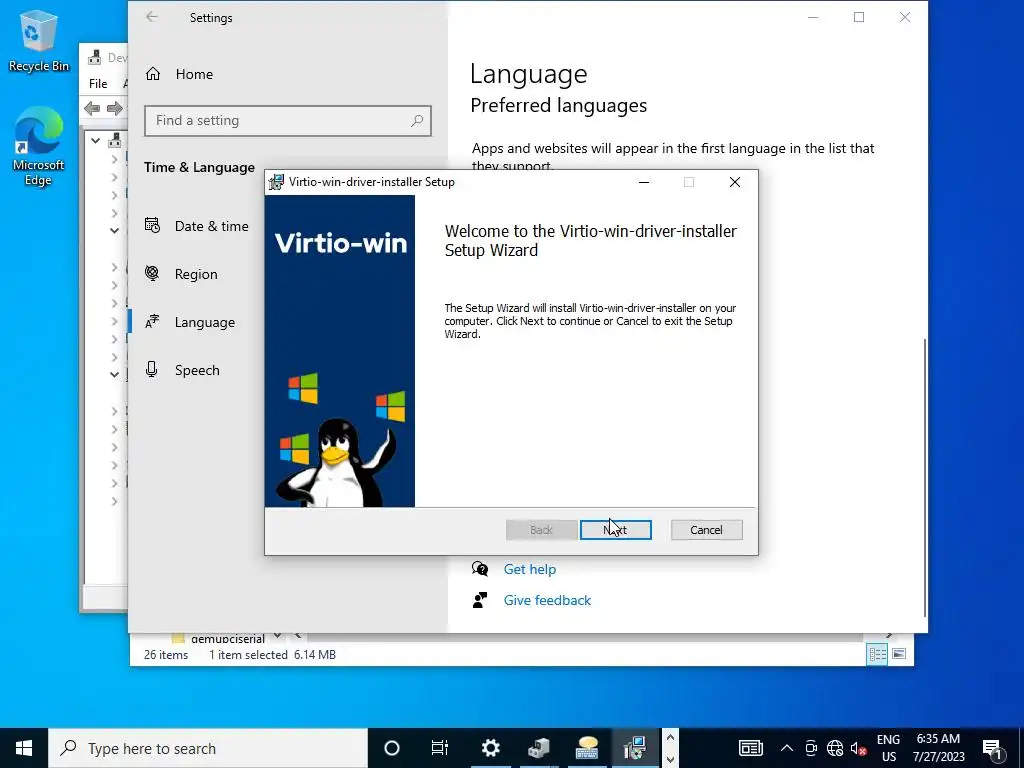
Task: Click the Settings back arrow
Action: point(152,17)
